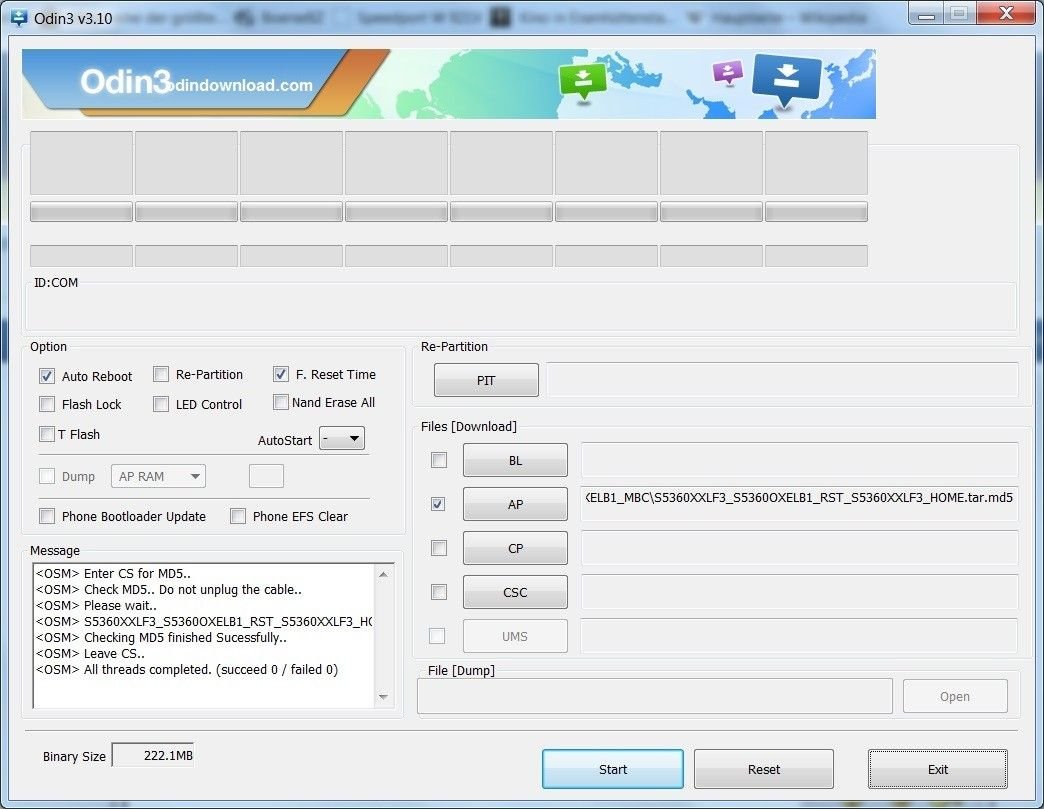The image size is (1044, 809).
Task: Enable the Phone EFS Clear checkbox
Action: click(238, 516)
